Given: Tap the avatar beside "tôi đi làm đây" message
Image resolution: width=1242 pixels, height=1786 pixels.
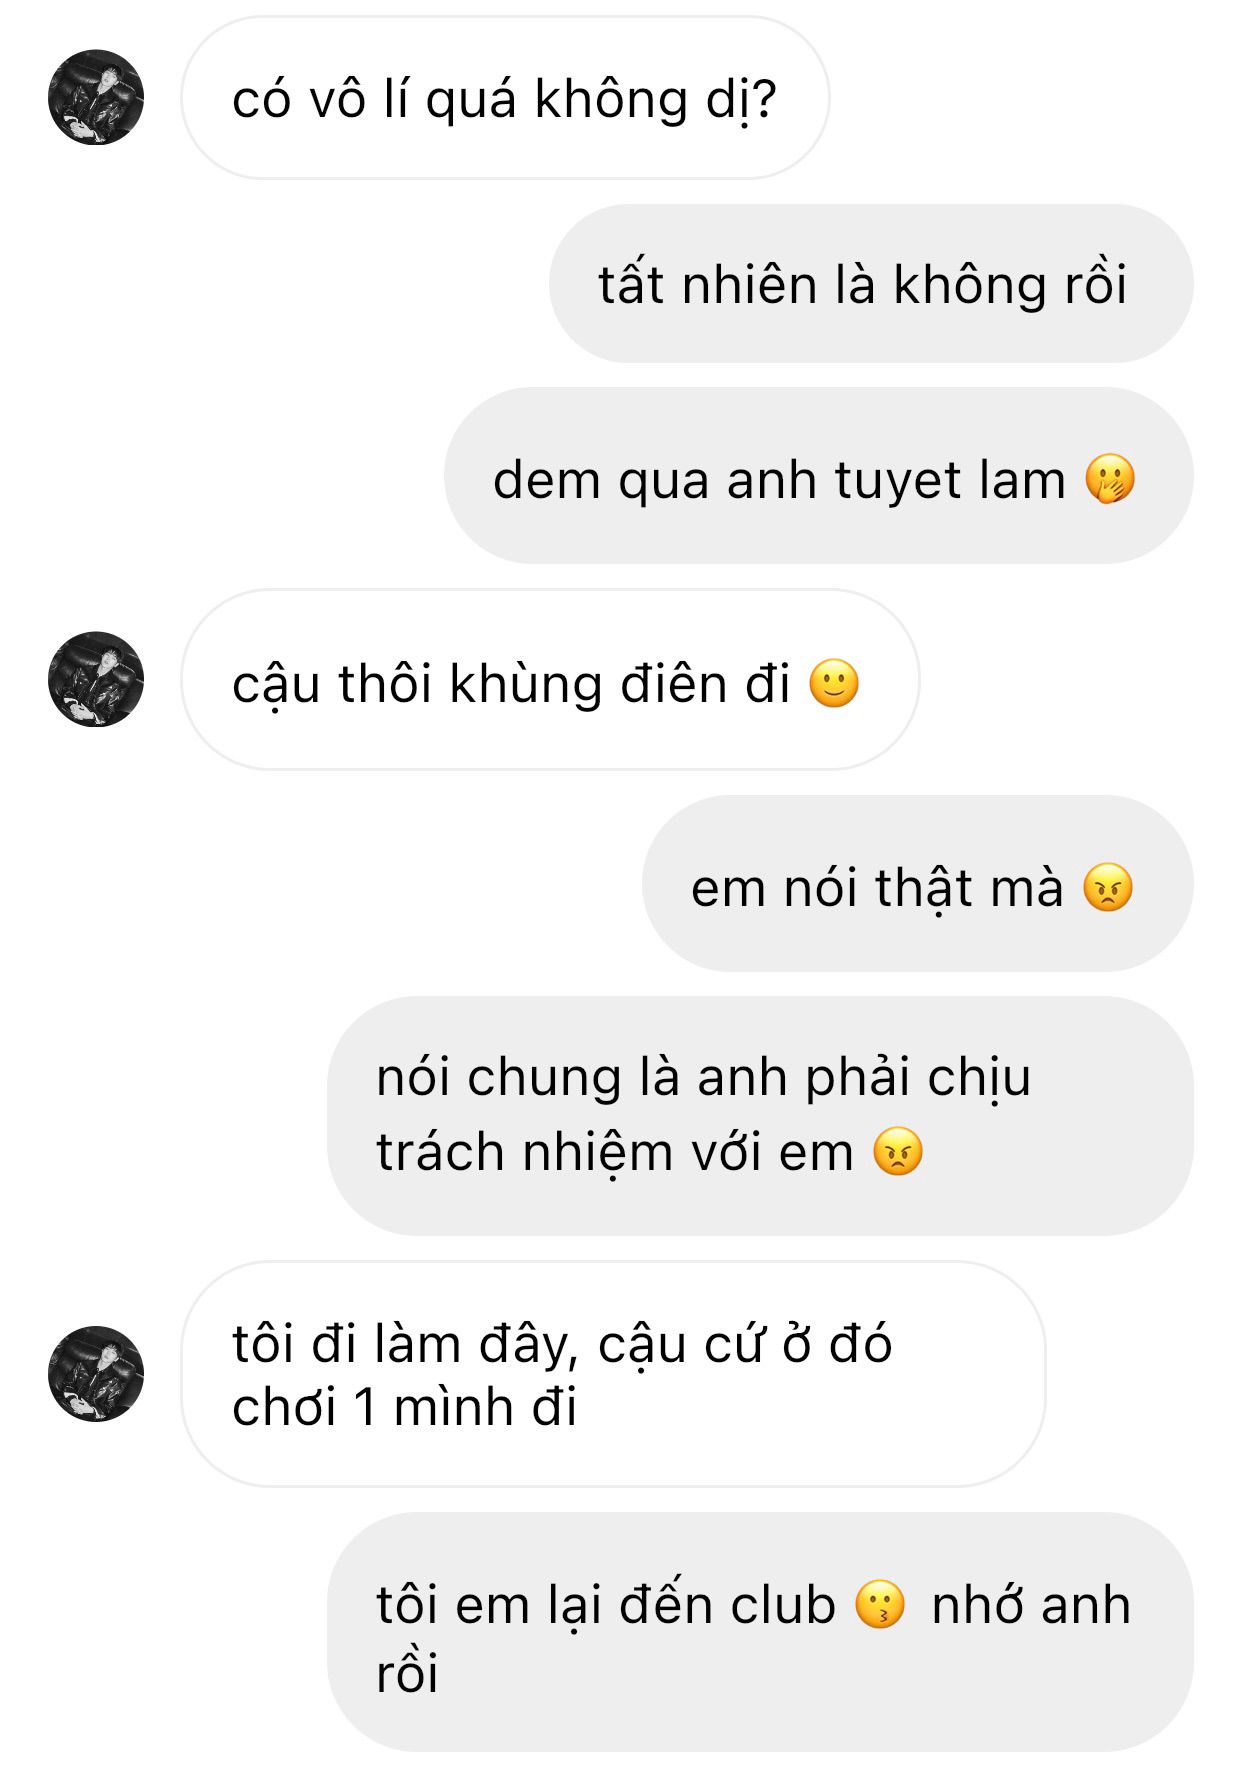Looking at the screenshot, I should [x=96, y=1373].
